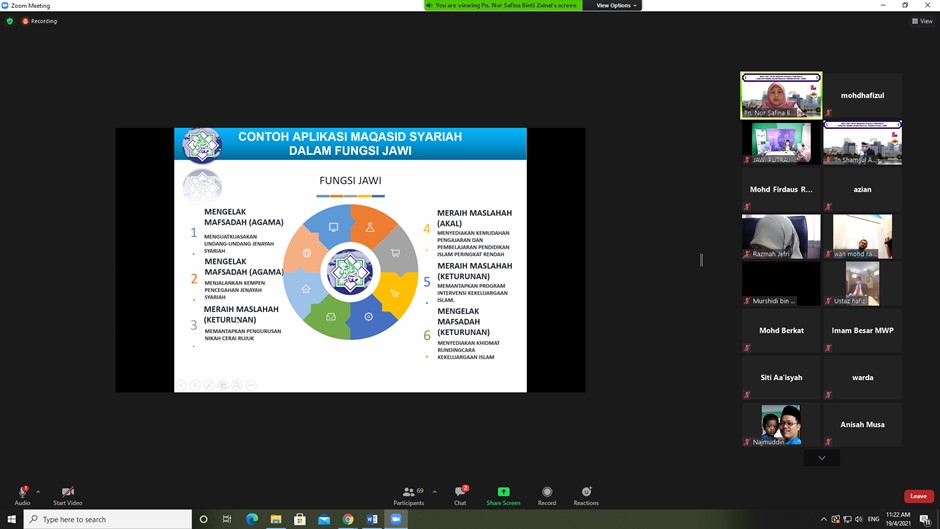Select Murshidi bin participant tile

(781, 284)
